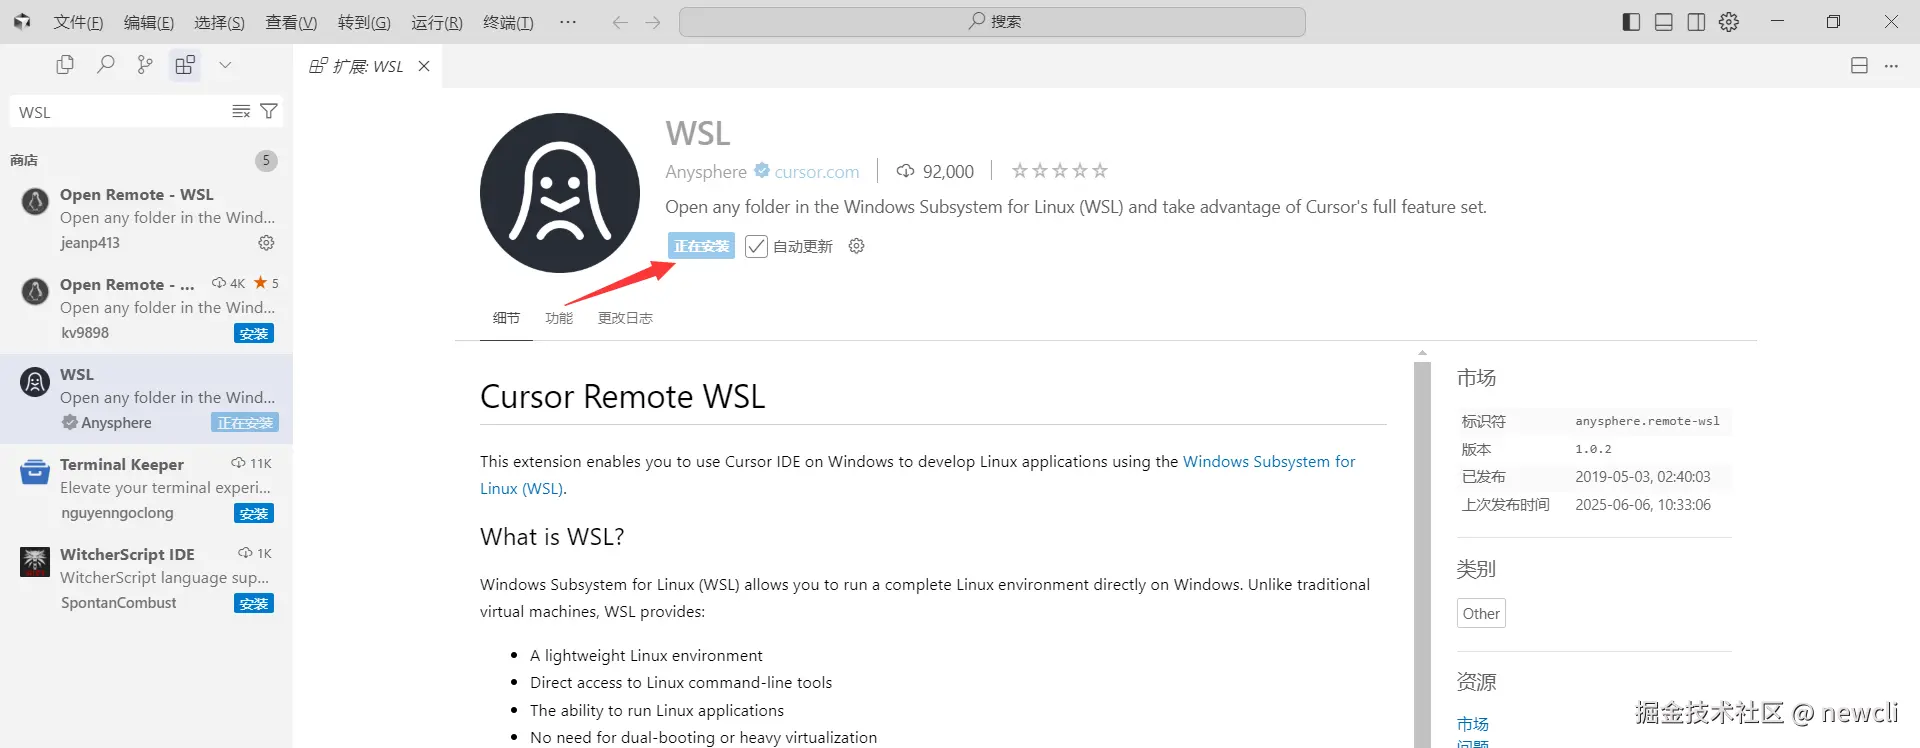The height and width of the screenshot is (748, 1920).
Task: Clear extension search results icon
Action: tap(241, 111)
